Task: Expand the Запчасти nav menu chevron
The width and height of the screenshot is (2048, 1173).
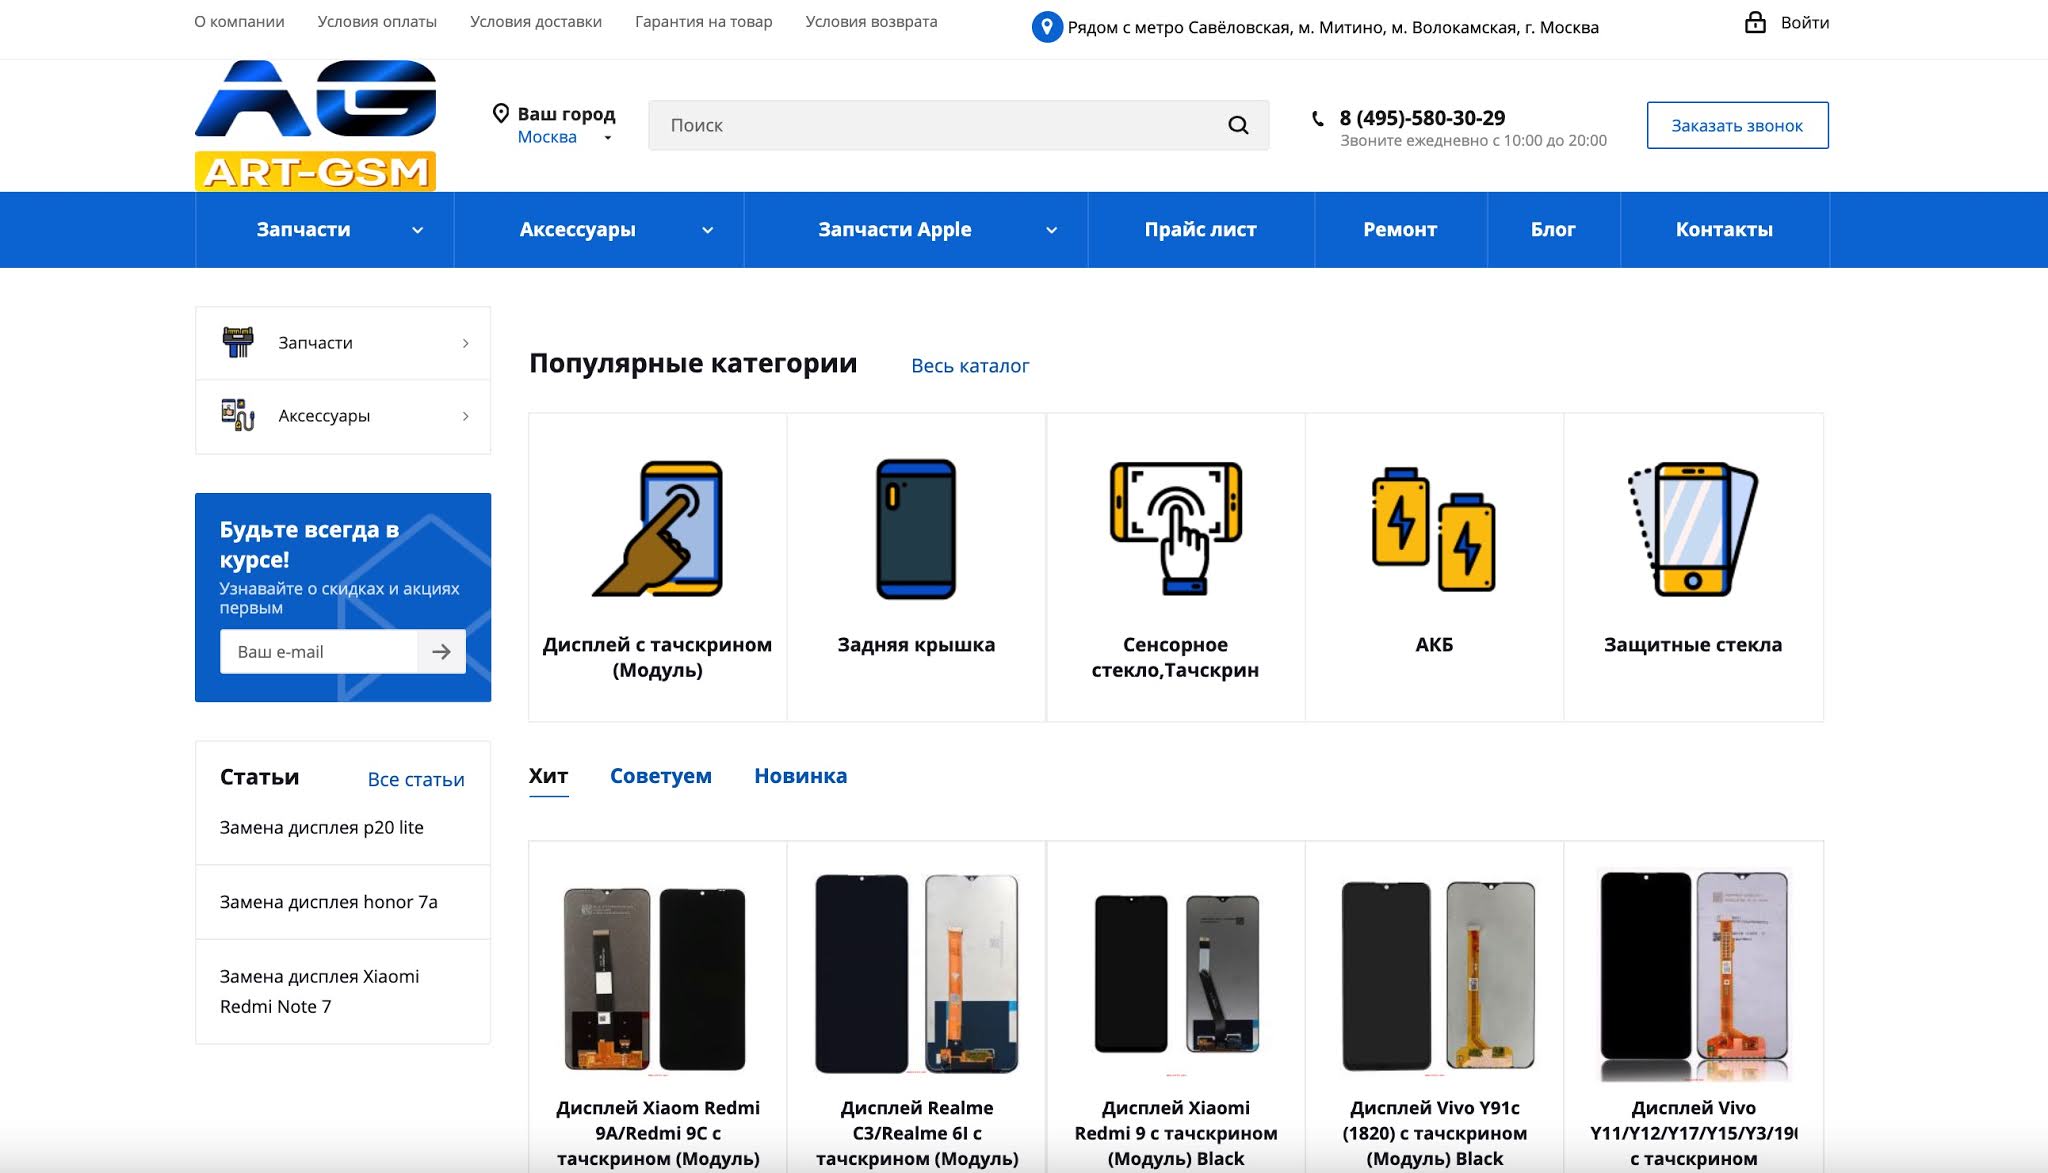Action: pos(417,230)
